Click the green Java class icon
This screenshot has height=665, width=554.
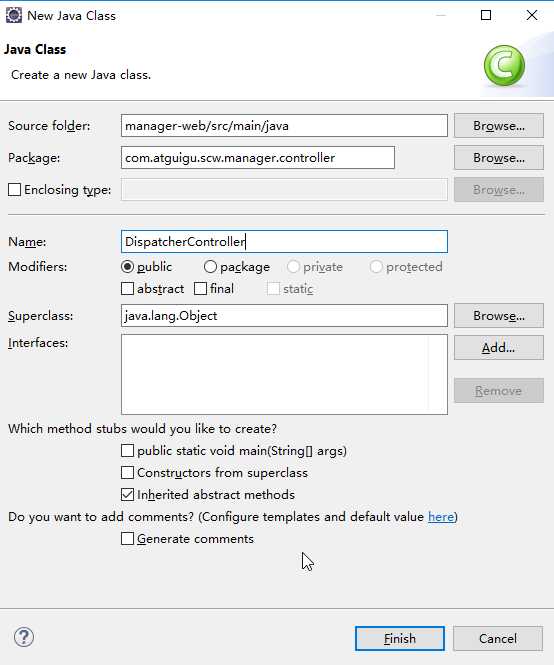point(504,66)
